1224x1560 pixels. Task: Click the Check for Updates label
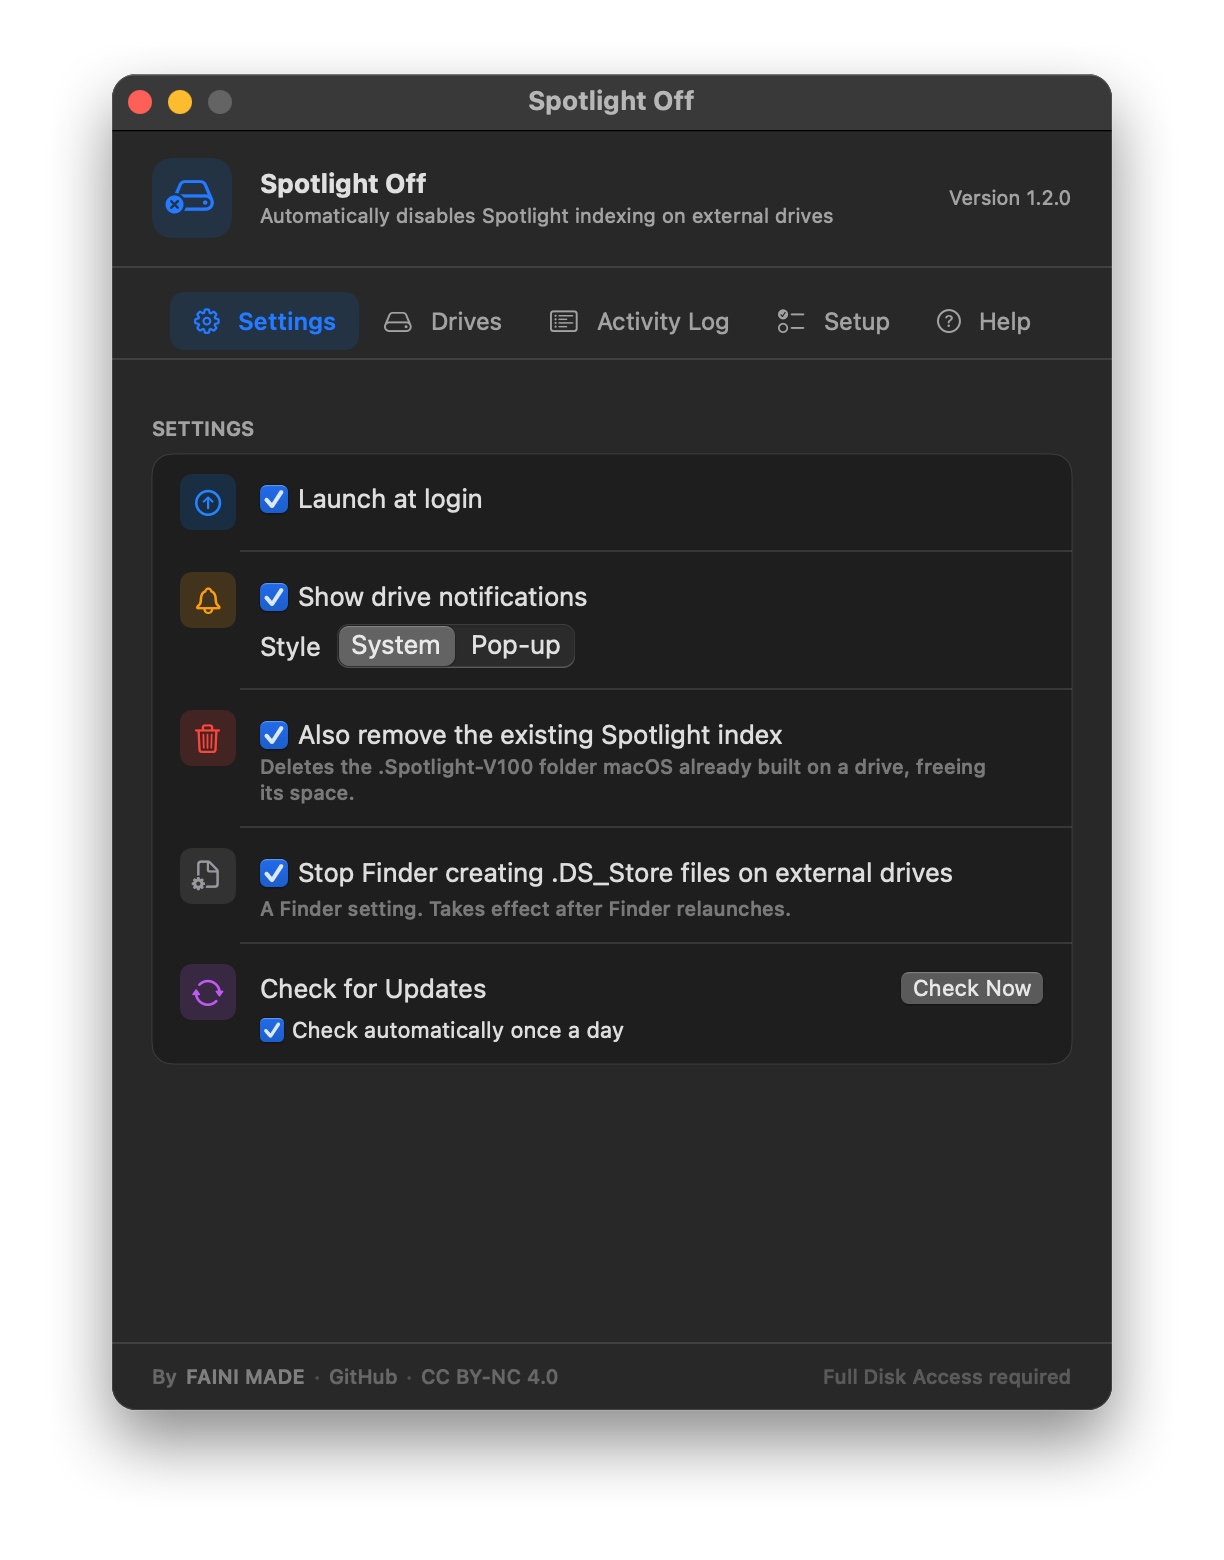[373, 989]
